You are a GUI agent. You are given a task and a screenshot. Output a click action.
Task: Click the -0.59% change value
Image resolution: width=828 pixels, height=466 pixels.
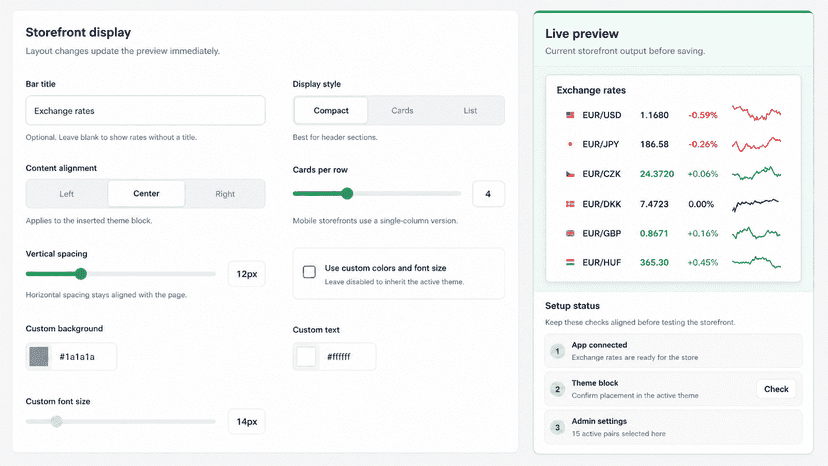tap(702, 115)
